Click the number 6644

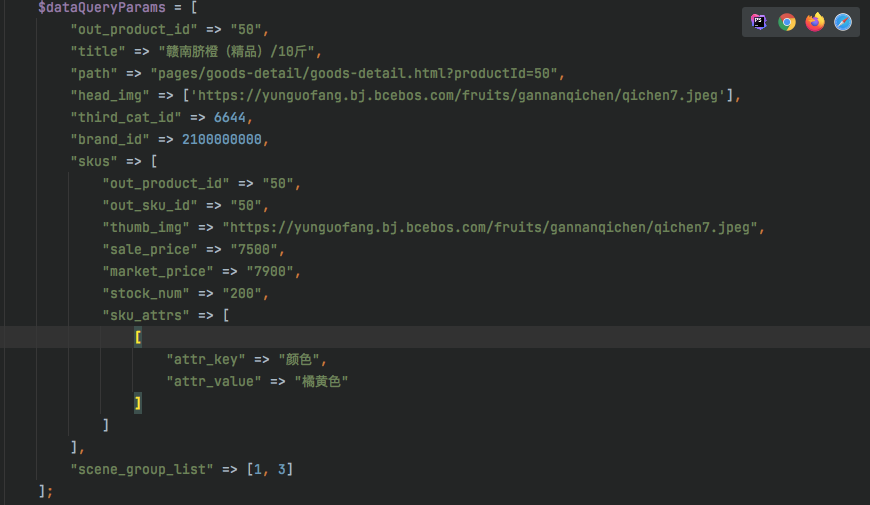tap(230, 118)
